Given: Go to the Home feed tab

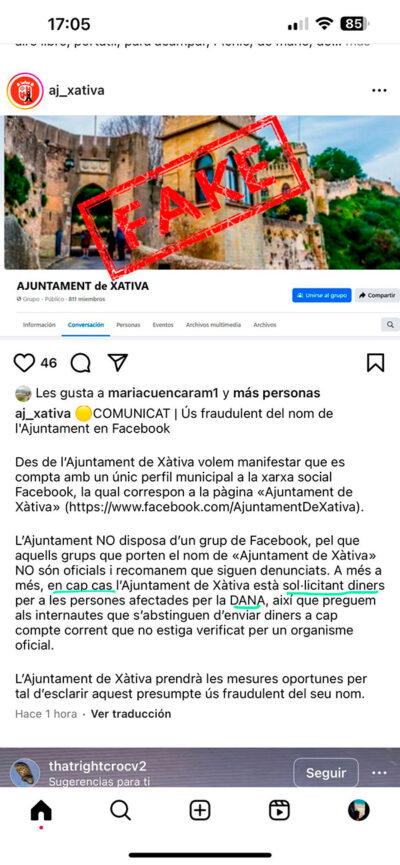Looking at the screenshot, I should (41, 810).
